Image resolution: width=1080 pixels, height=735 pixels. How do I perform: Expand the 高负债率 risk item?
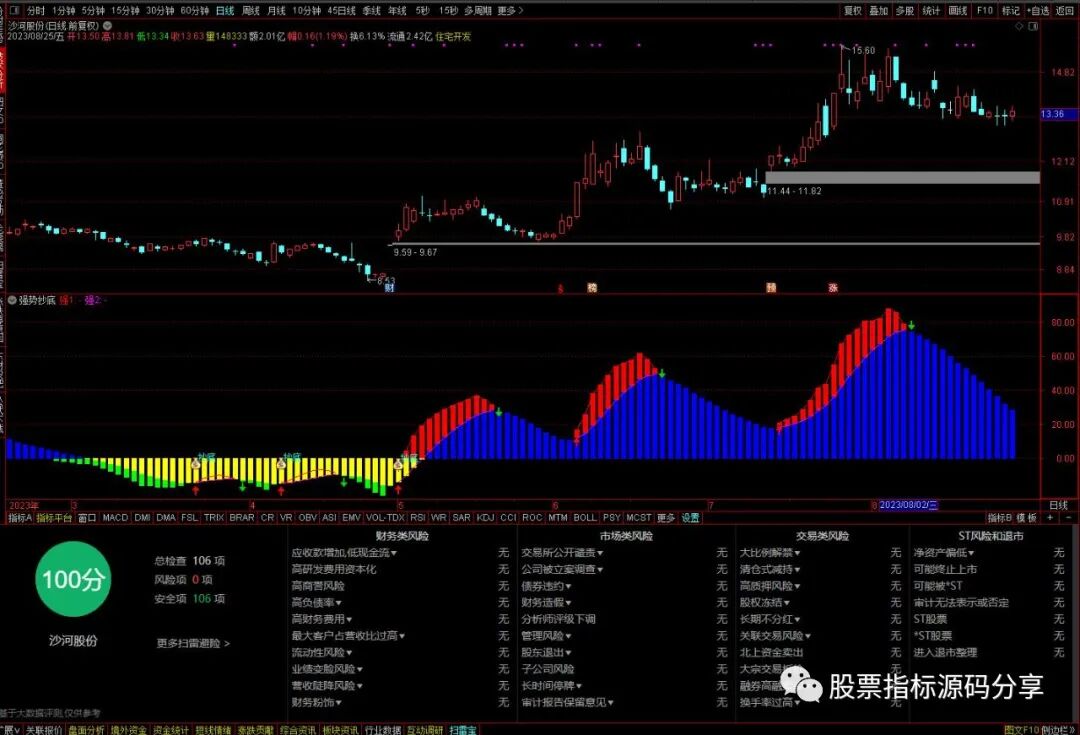click(x=316, y=602)
